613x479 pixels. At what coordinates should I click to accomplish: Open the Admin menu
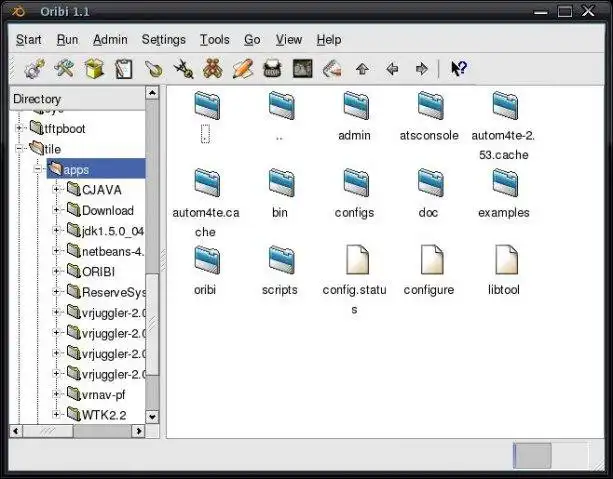tap(110, 39)
